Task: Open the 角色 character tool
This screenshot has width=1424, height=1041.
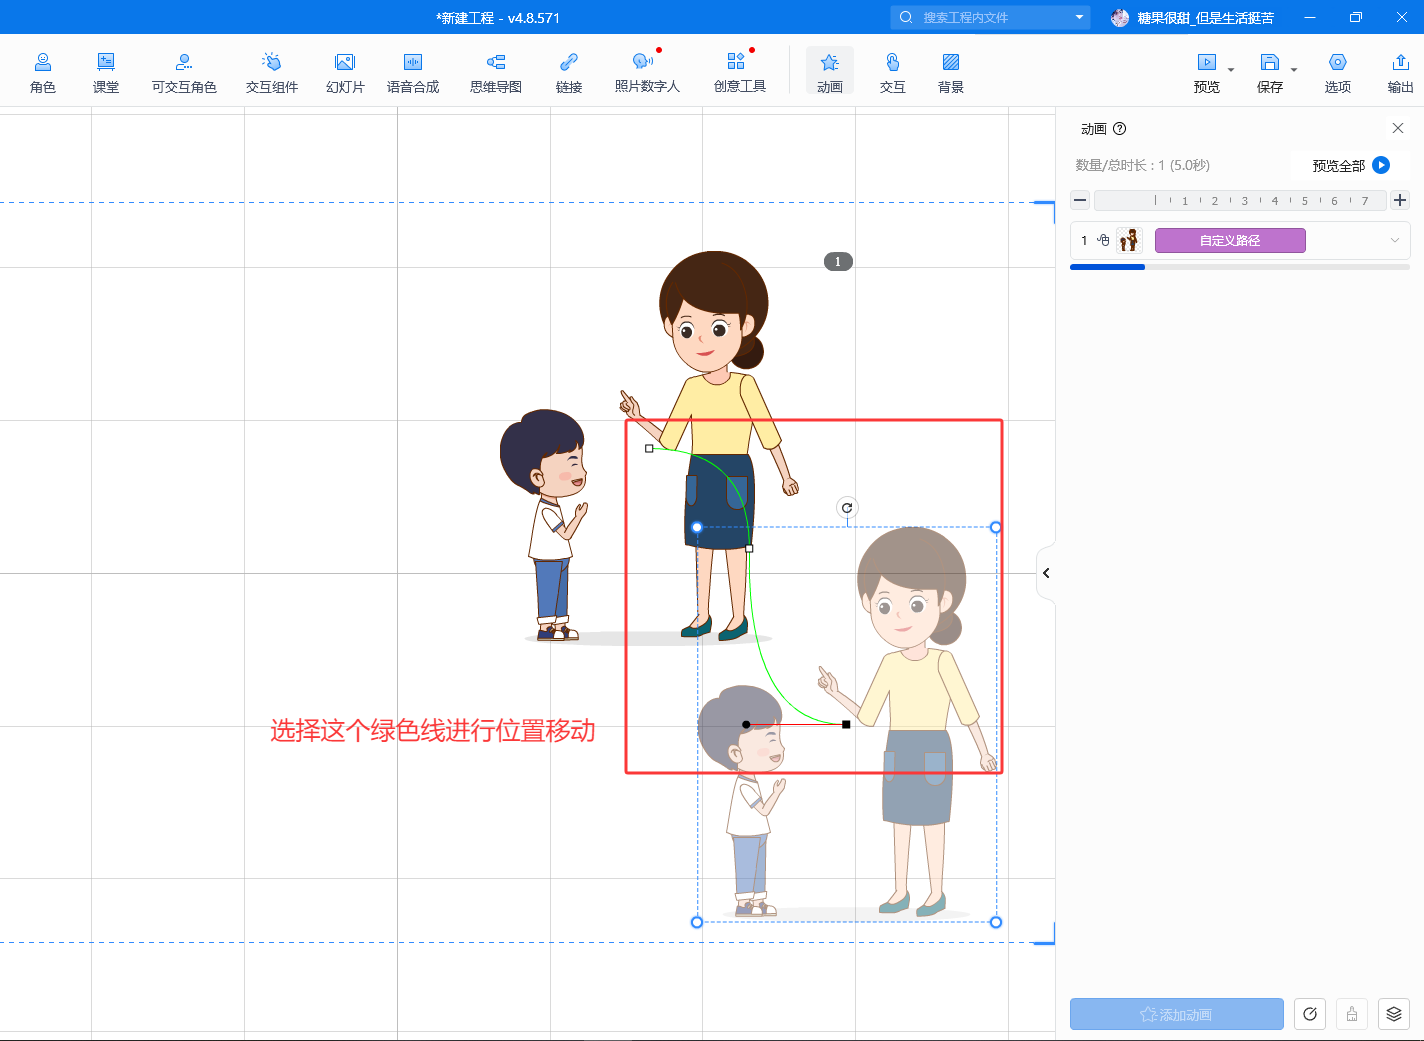Action: click(x=43, y=72)
